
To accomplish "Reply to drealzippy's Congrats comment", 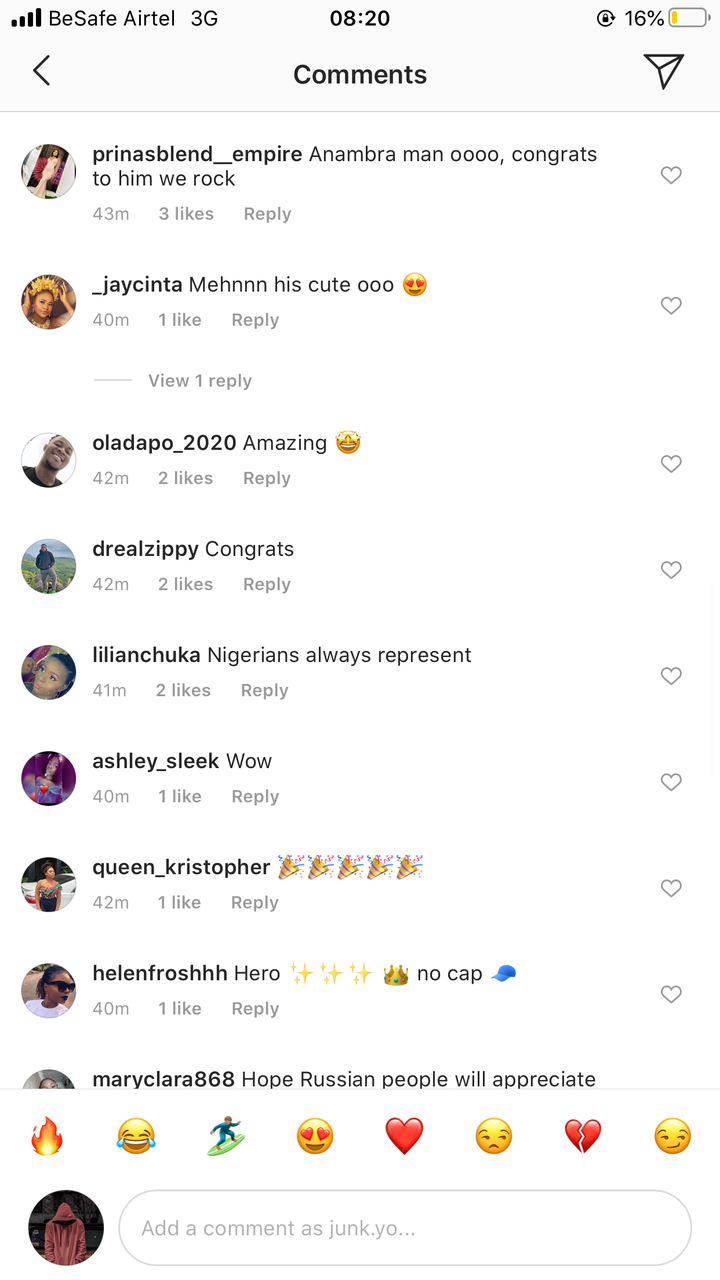I will [x=266, y=585].
